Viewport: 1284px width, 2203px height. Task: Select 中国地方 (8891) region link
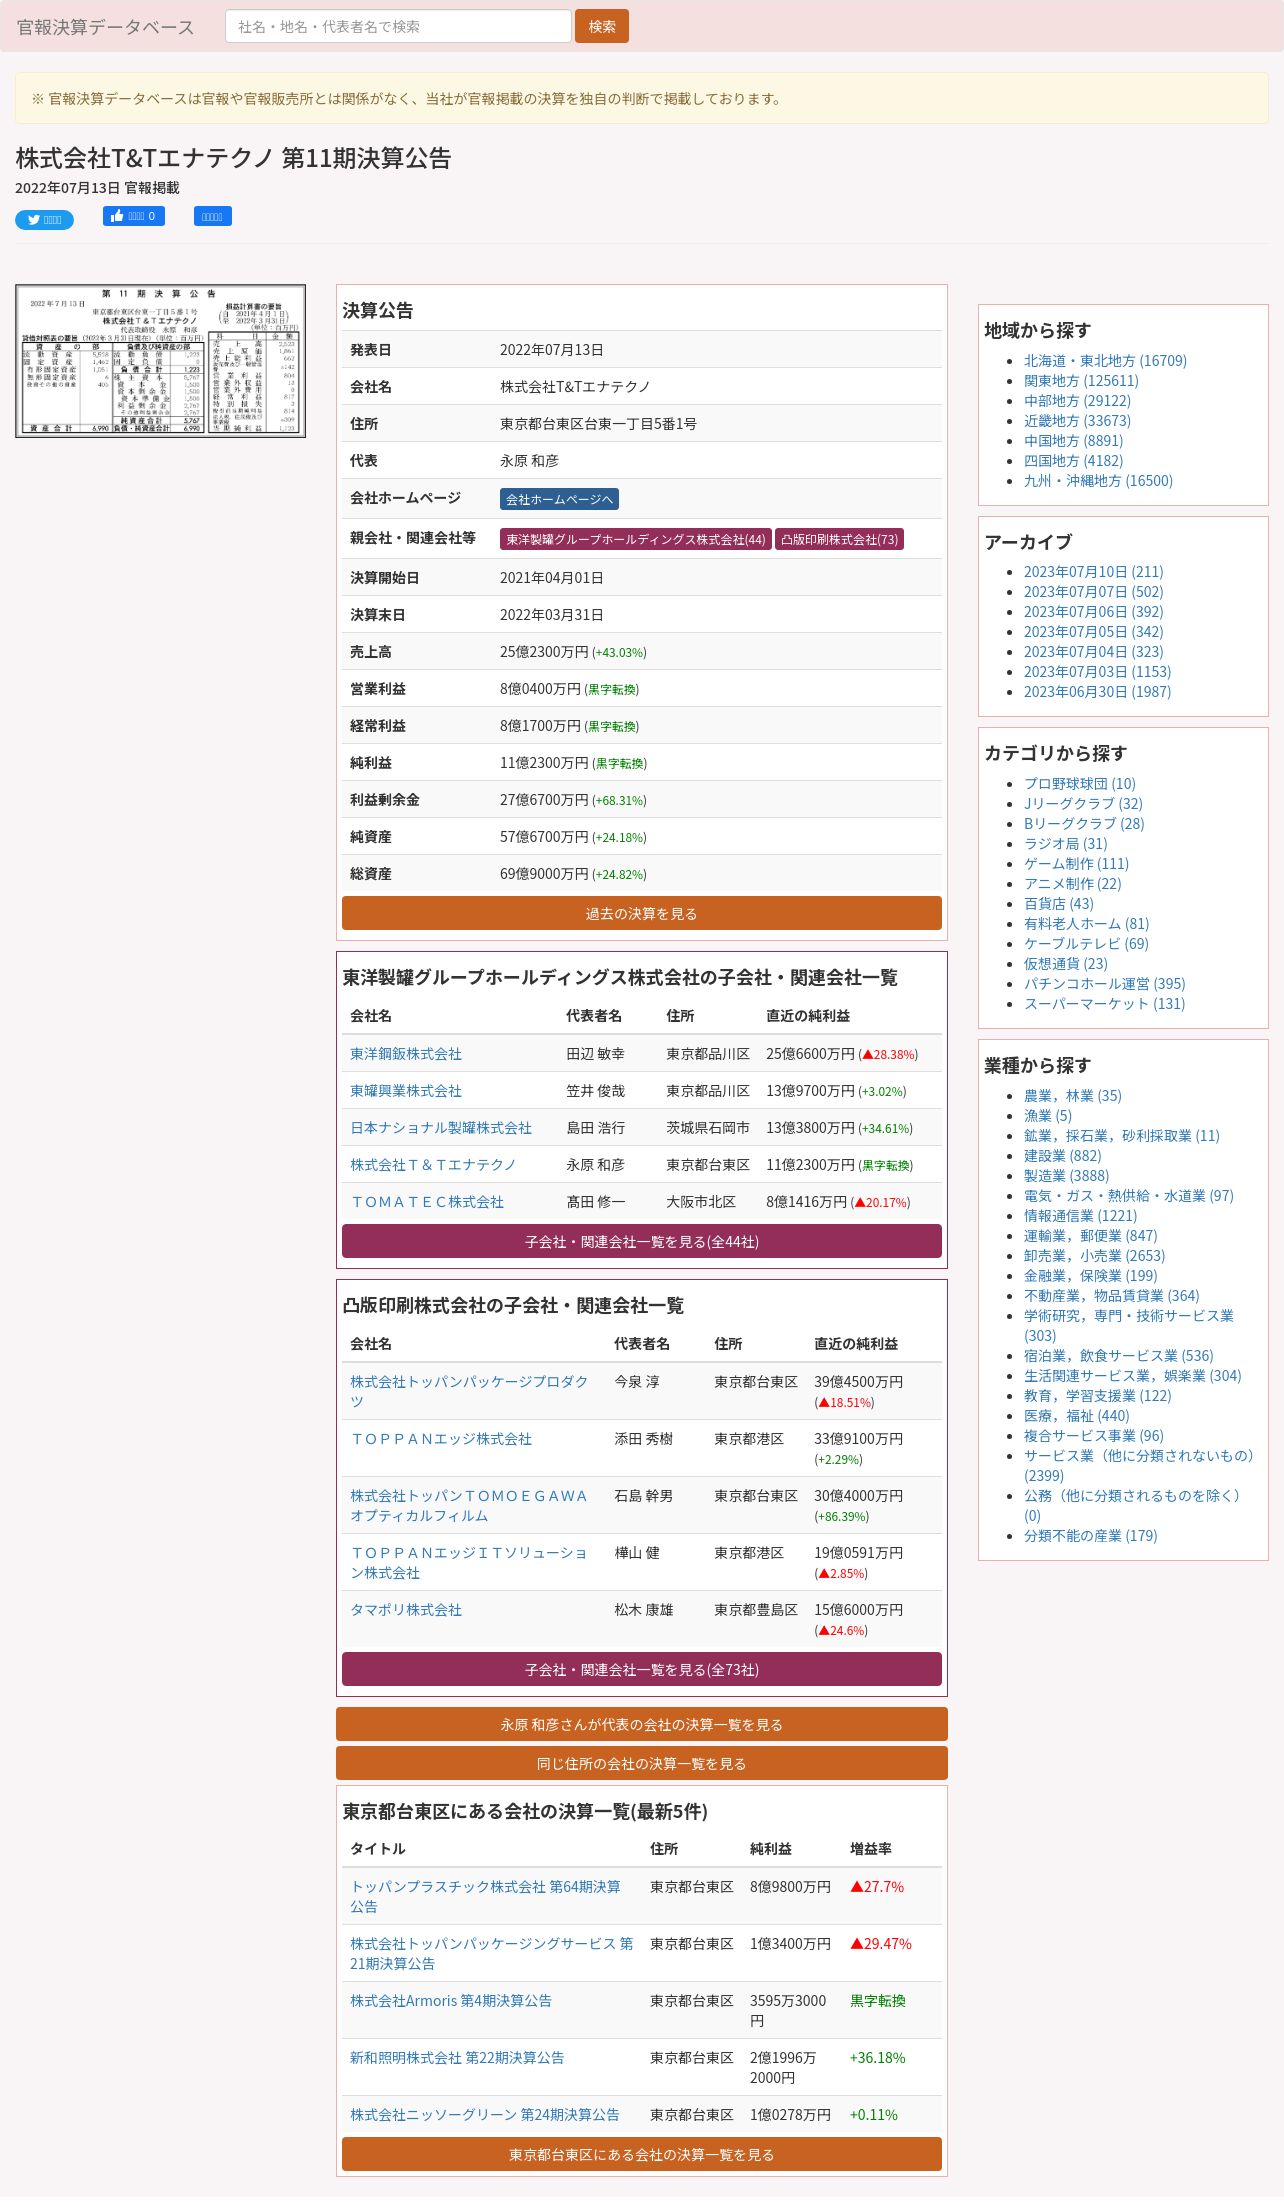point(1073,441)
